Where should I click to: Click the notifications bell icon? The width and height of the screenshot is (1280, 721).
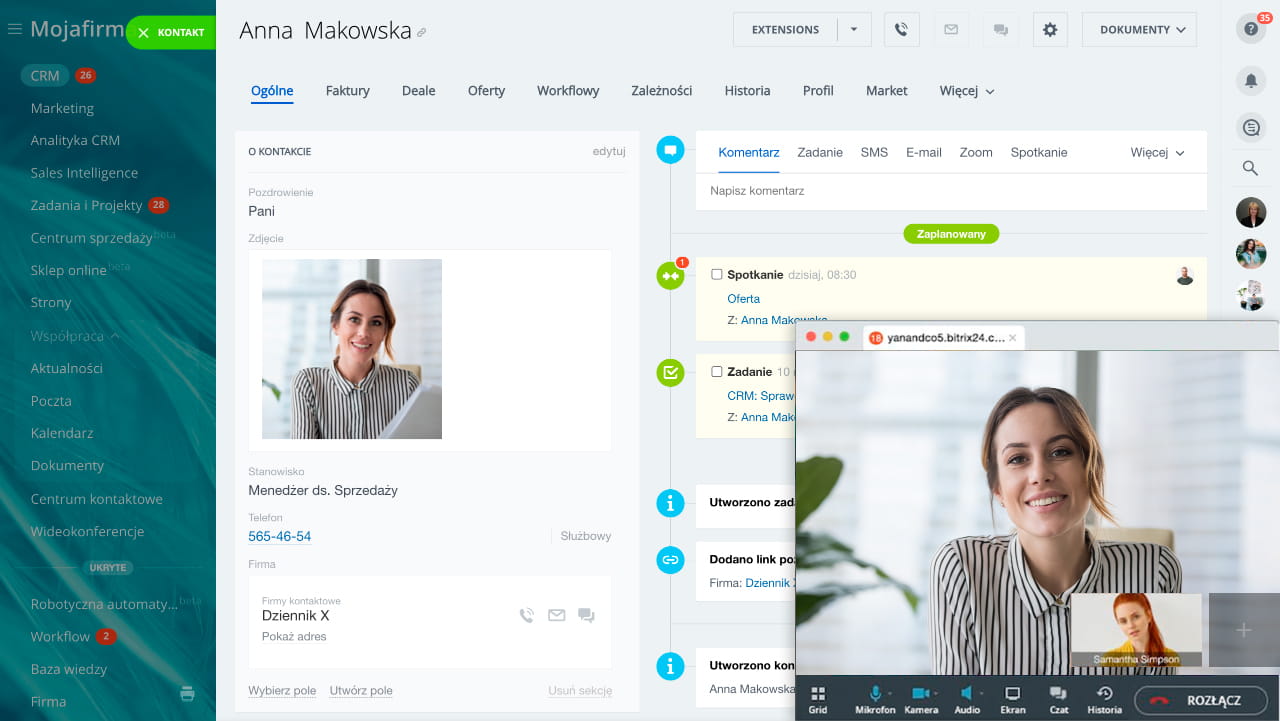click(1250, 80)
